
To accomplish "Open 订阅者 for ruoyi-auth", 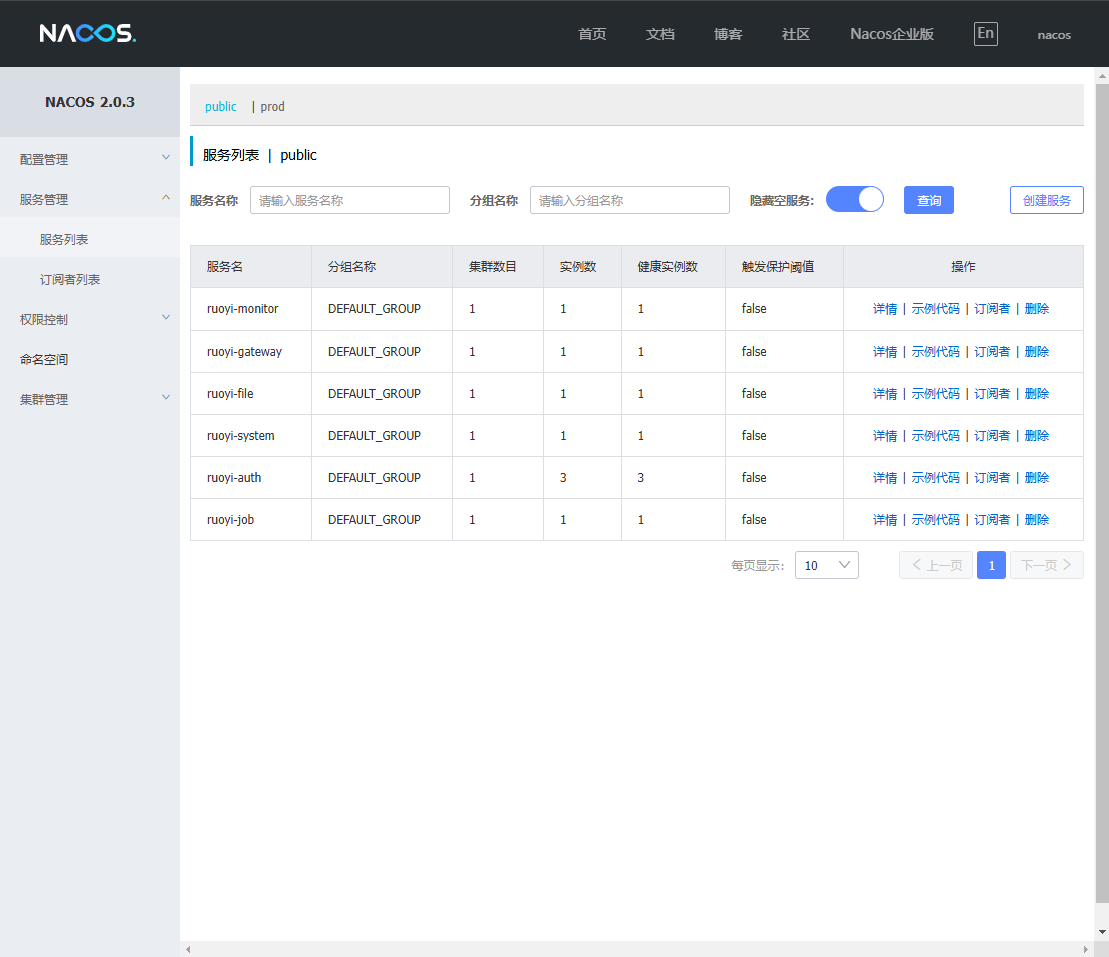I will [992, 477].
